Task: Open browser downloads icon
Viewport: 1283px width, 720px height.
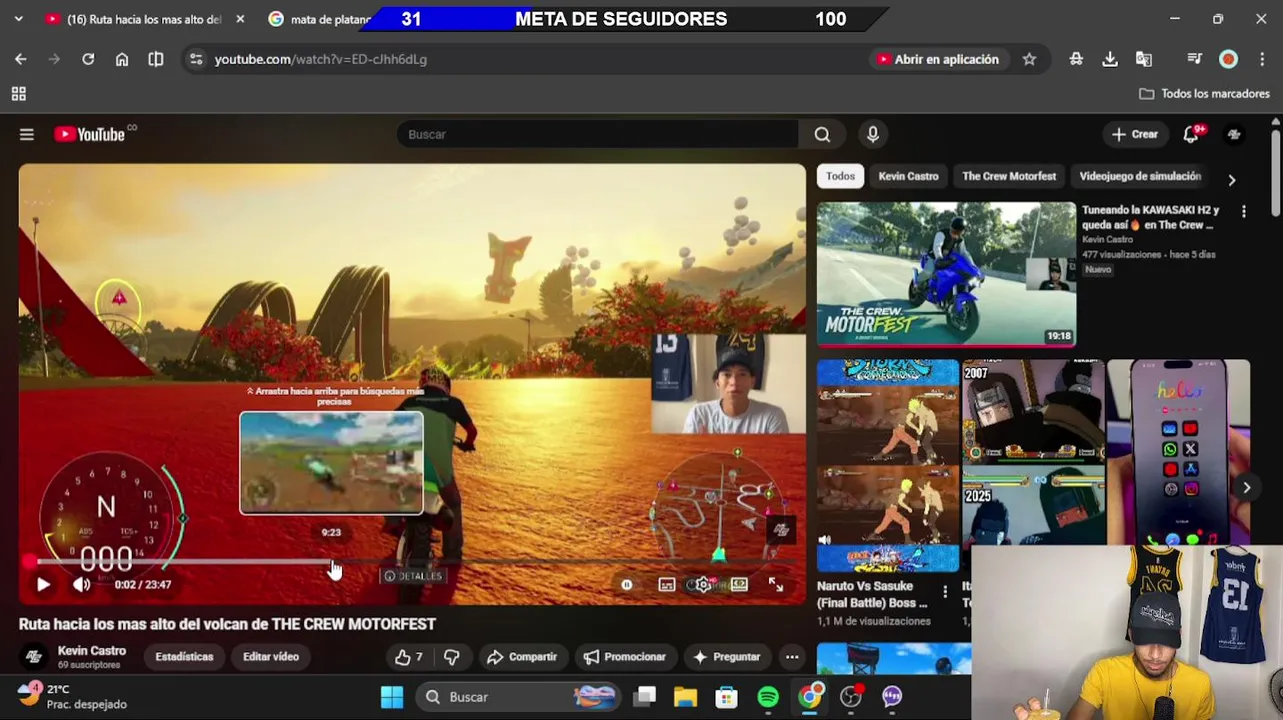Action: click(1110, 59)
